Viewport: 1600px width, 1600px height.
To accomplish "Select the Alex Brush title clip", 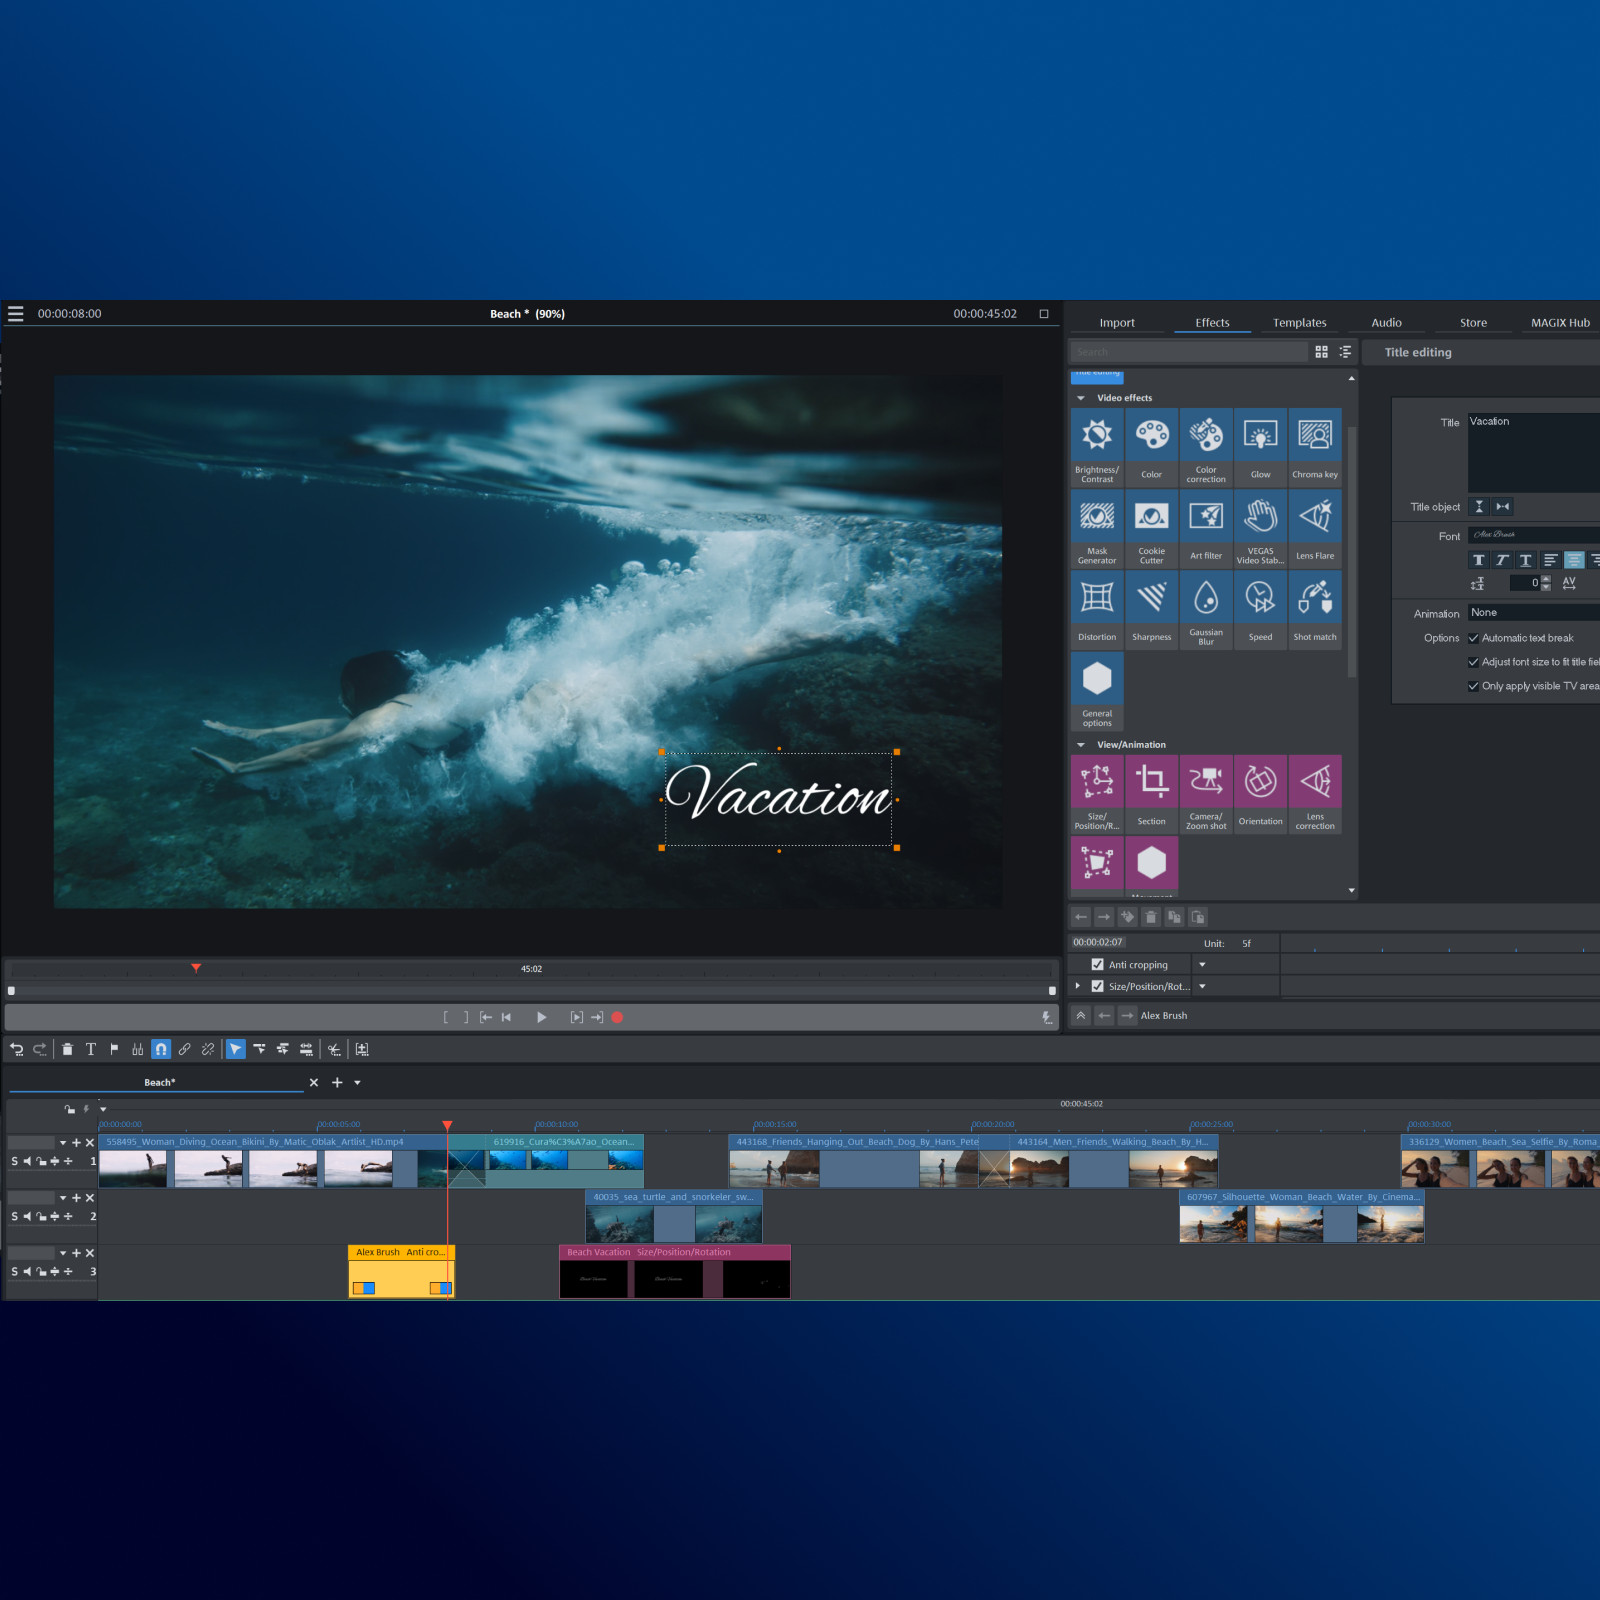I will (401, 1271).
